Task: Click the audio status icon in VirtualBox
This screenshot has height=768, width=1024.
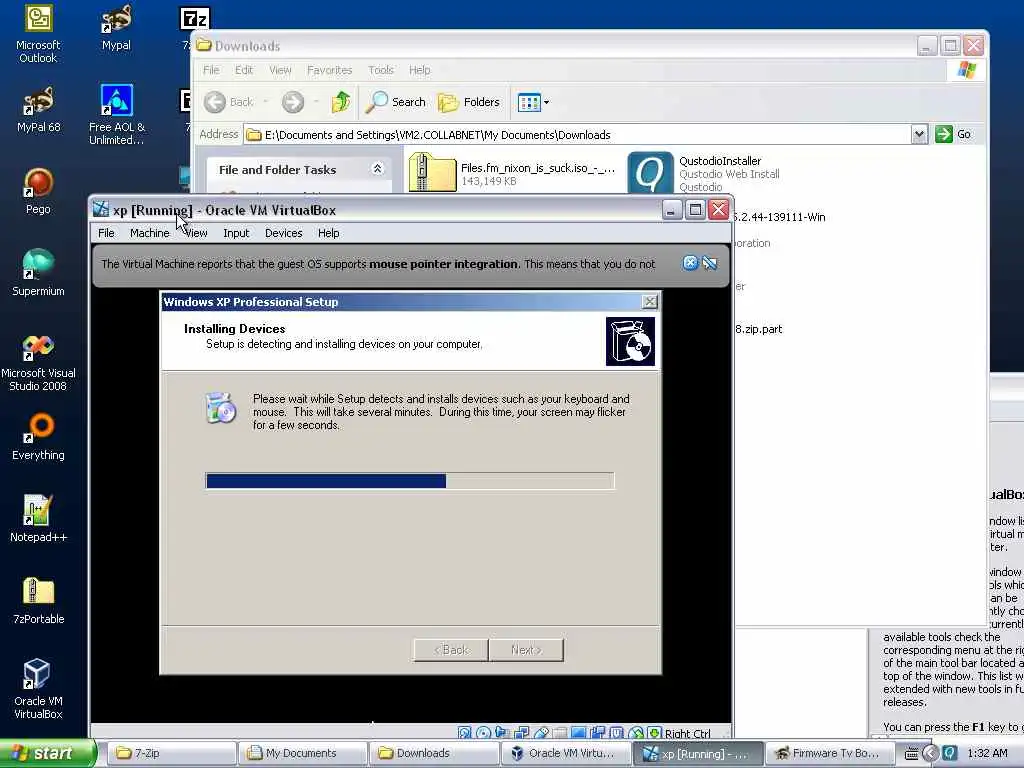Action: (x=502, y=733)
